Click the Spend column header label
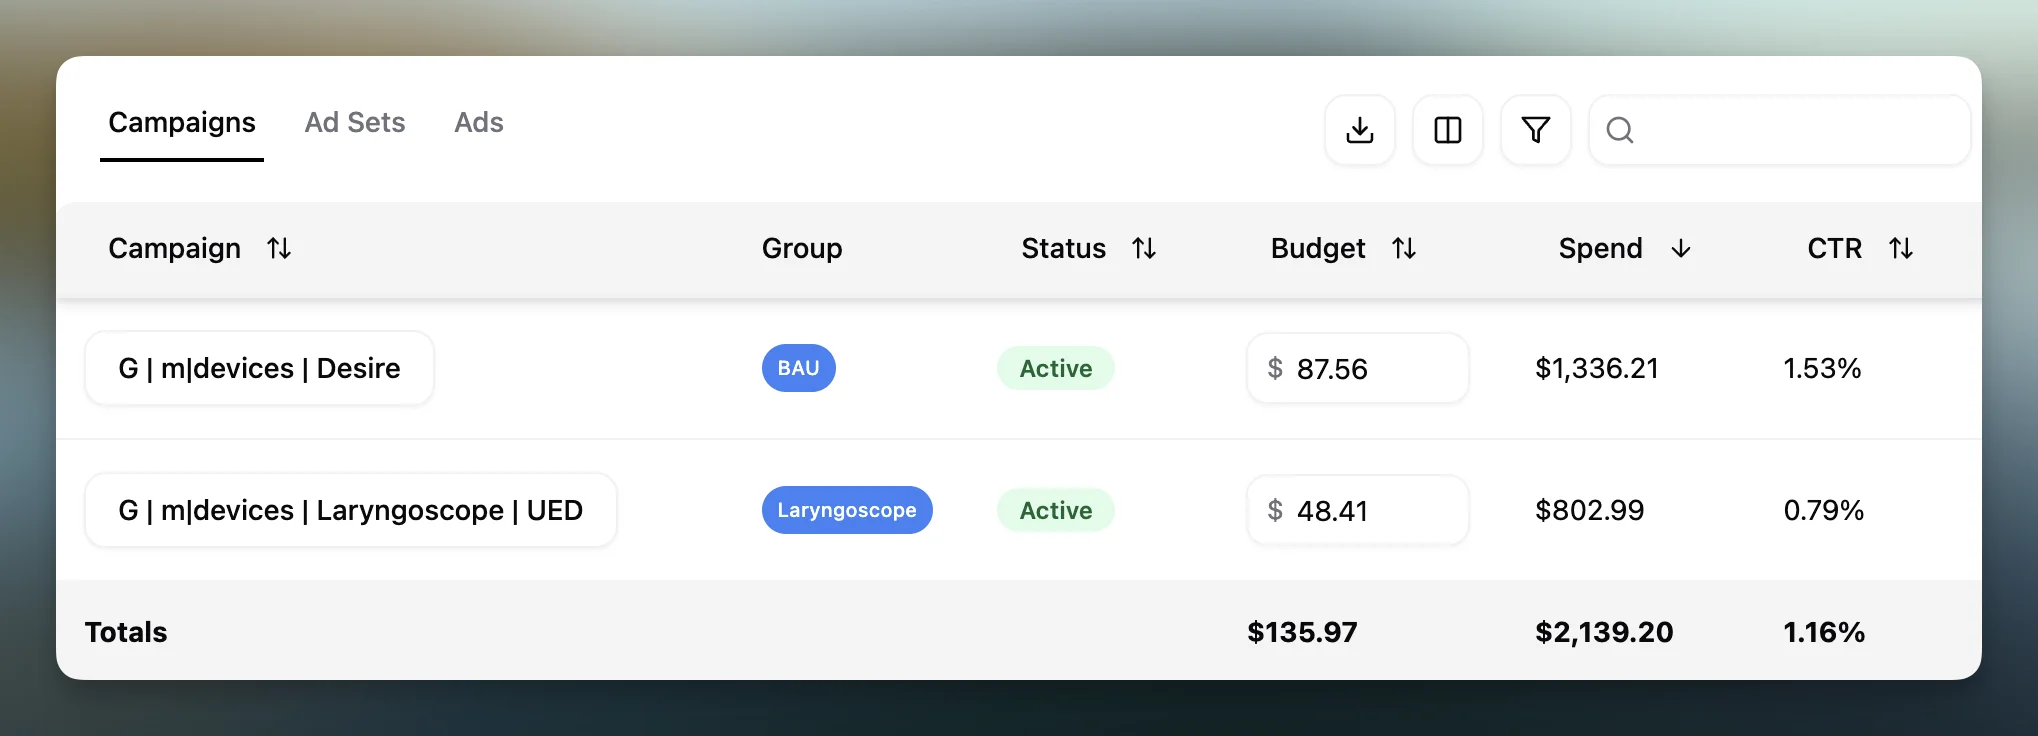 click(x=1601, y=248)
